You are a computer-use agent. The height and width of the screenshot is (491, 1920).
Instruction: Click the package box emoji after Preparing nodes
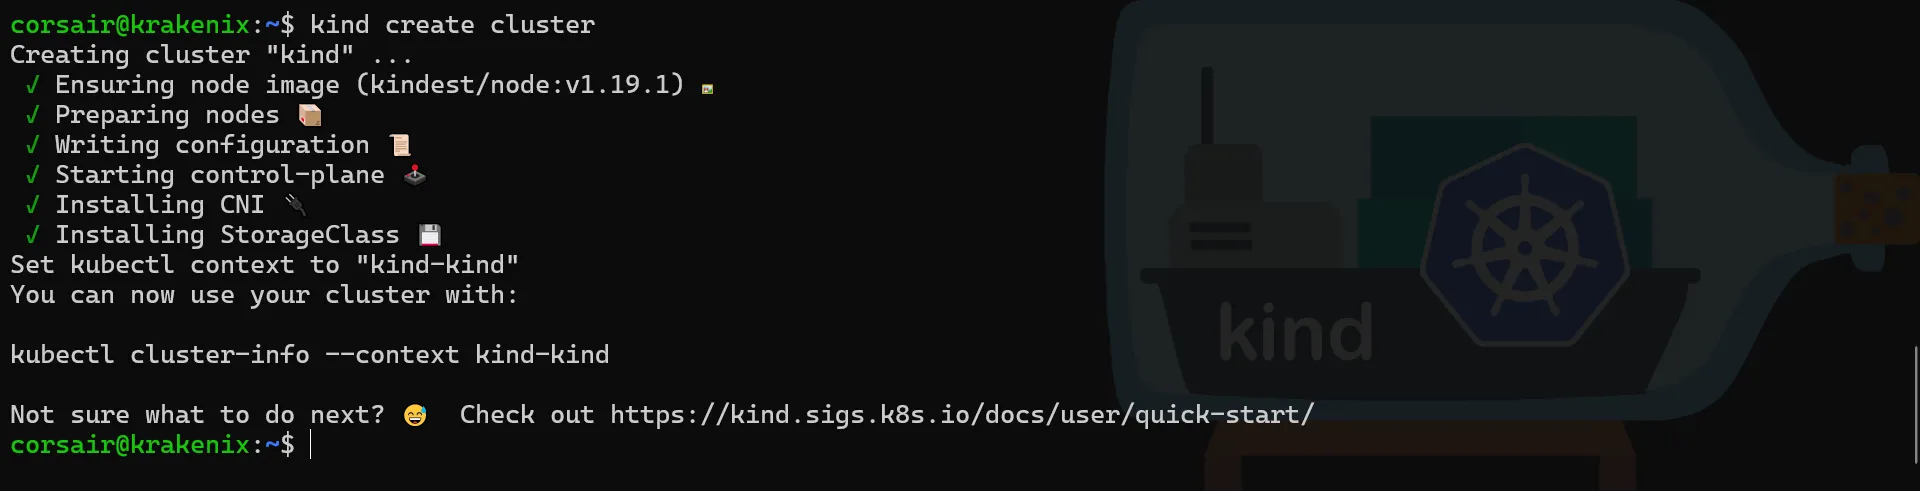pos(310,115)
